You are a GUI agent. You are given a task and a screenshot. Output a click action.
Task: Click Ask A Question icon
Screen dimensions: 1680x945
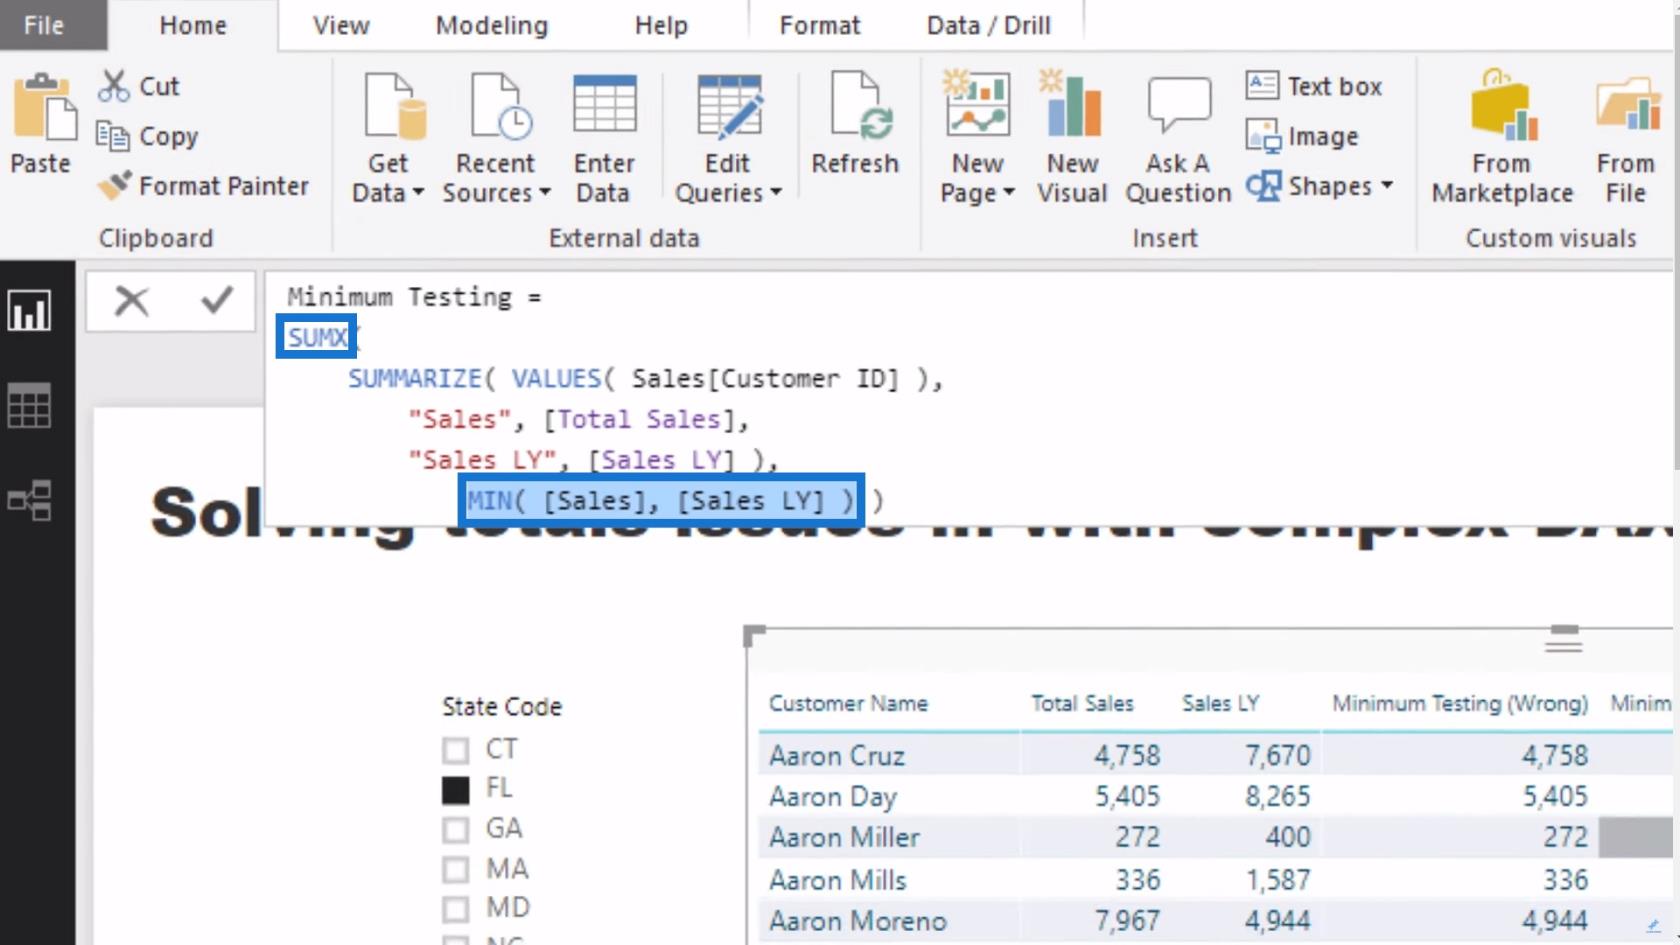click(x=1179, y=105)
